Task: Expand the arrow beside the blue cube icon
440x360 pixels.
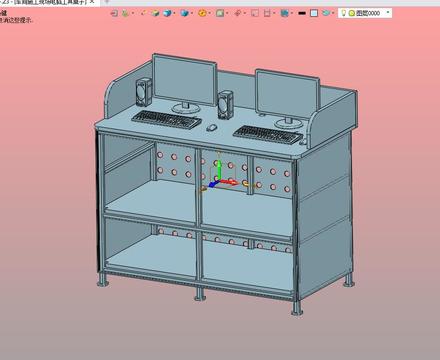Action: click(192, 13)
